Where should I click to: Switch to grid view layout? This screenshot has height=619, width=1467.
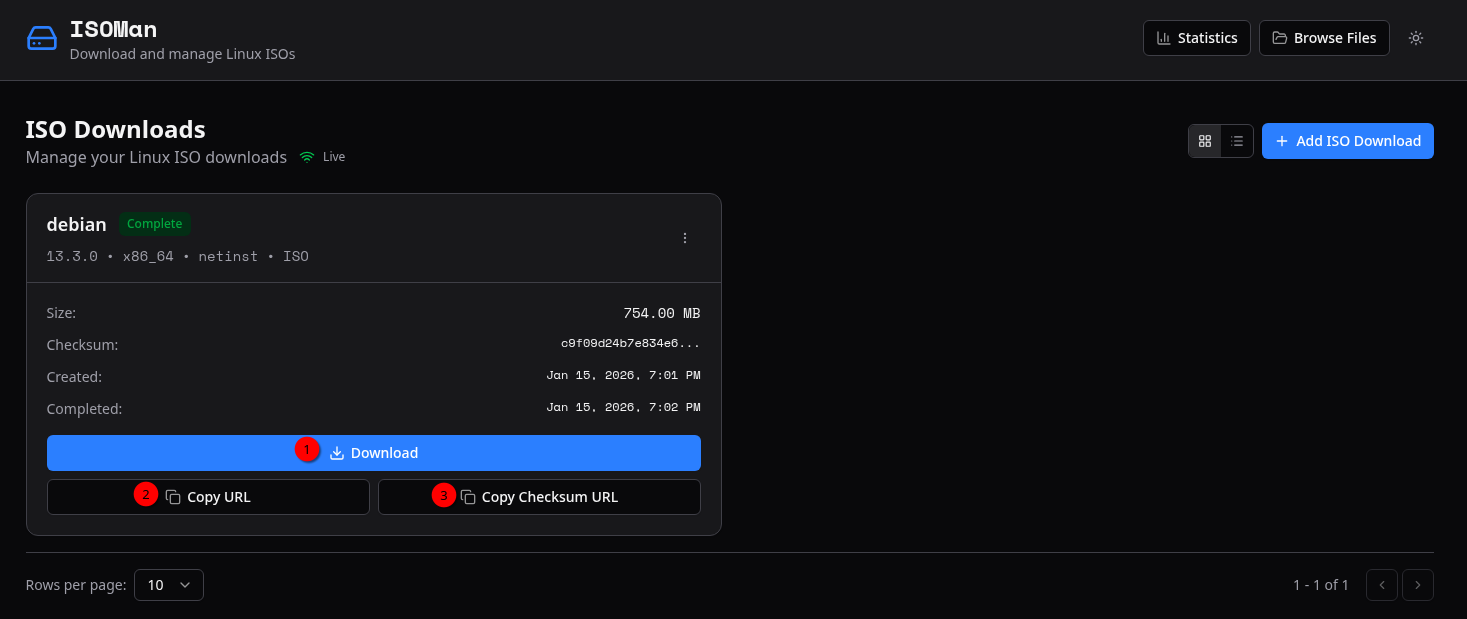pyautogui.click(x=1205, y=141)
